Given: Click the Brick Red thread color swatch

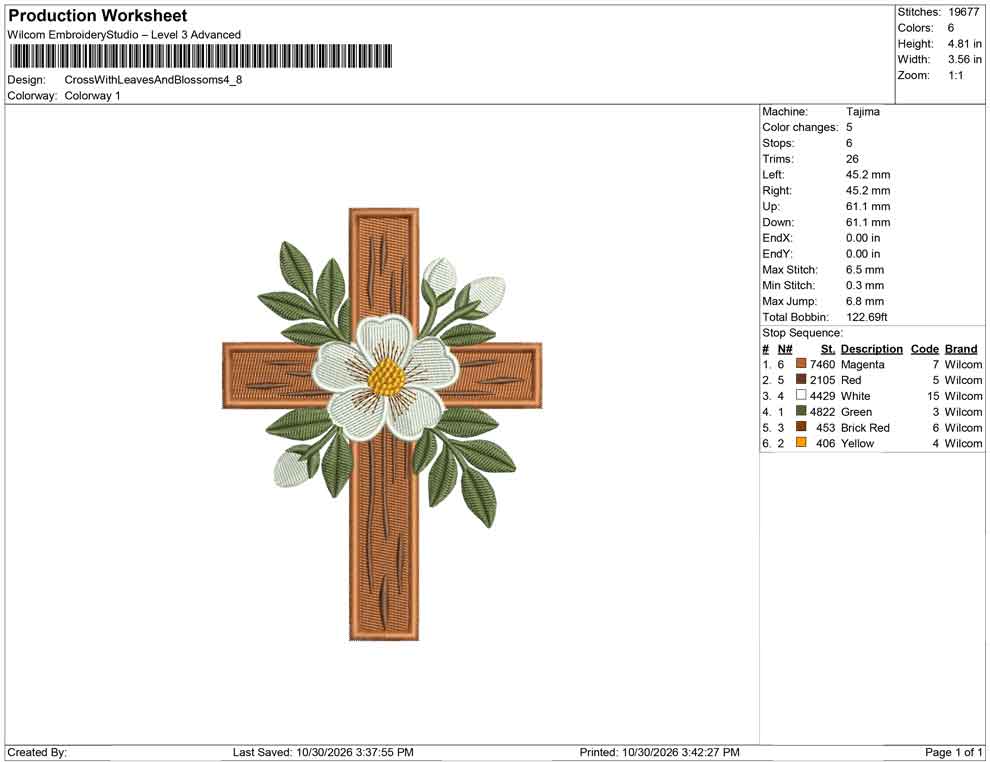Looking at the screenshot, I should coord(801,427).
